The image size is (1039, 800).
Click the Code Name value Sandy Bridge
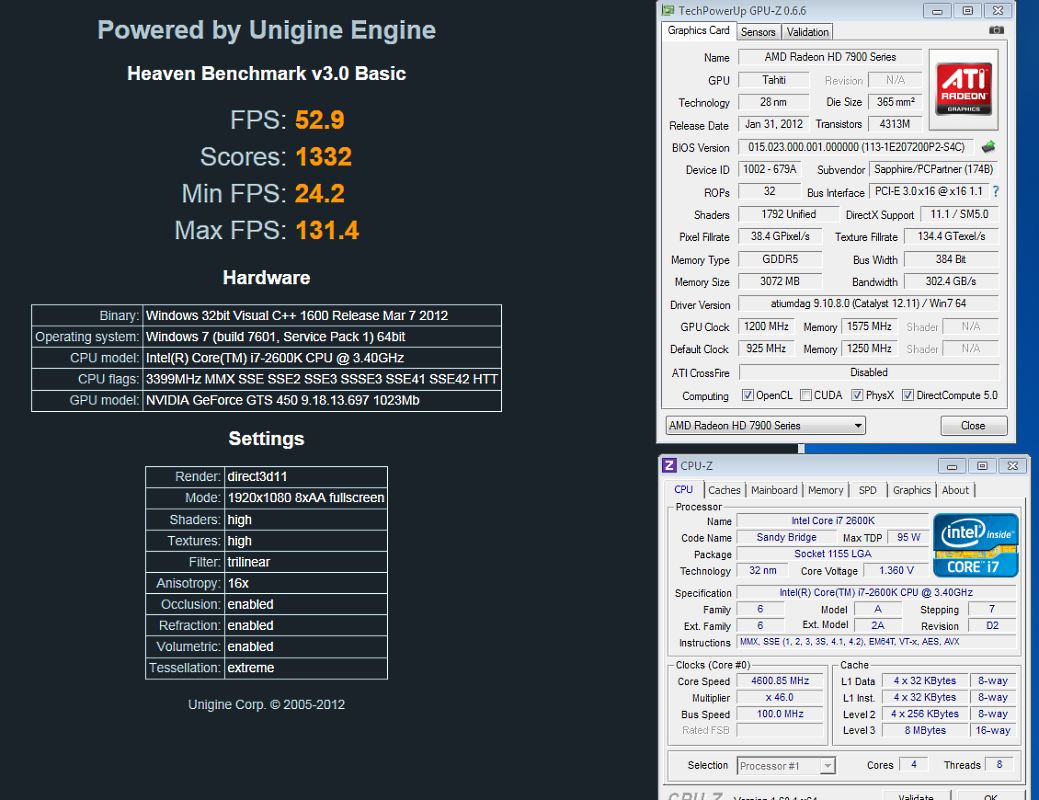click(x=786, y=538)
